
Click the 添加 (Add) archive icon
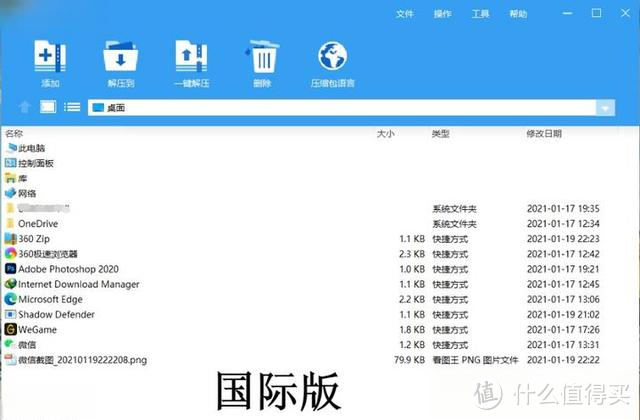coord(50,56)
